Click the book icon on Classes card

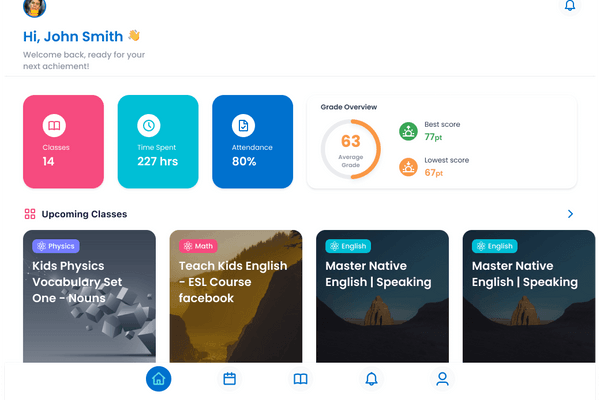pyautogui.click(x=54, y=126)
